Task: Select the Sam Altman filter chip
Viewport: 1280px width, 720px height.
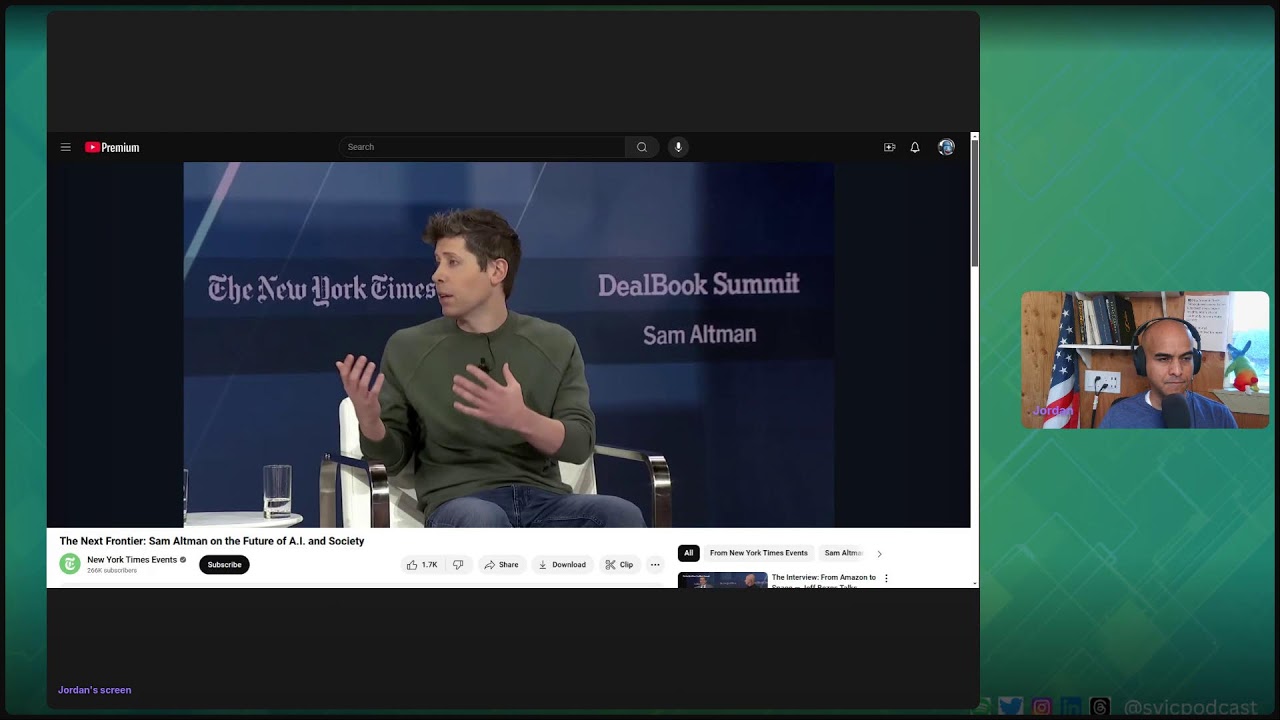Action: click(843, 553)
